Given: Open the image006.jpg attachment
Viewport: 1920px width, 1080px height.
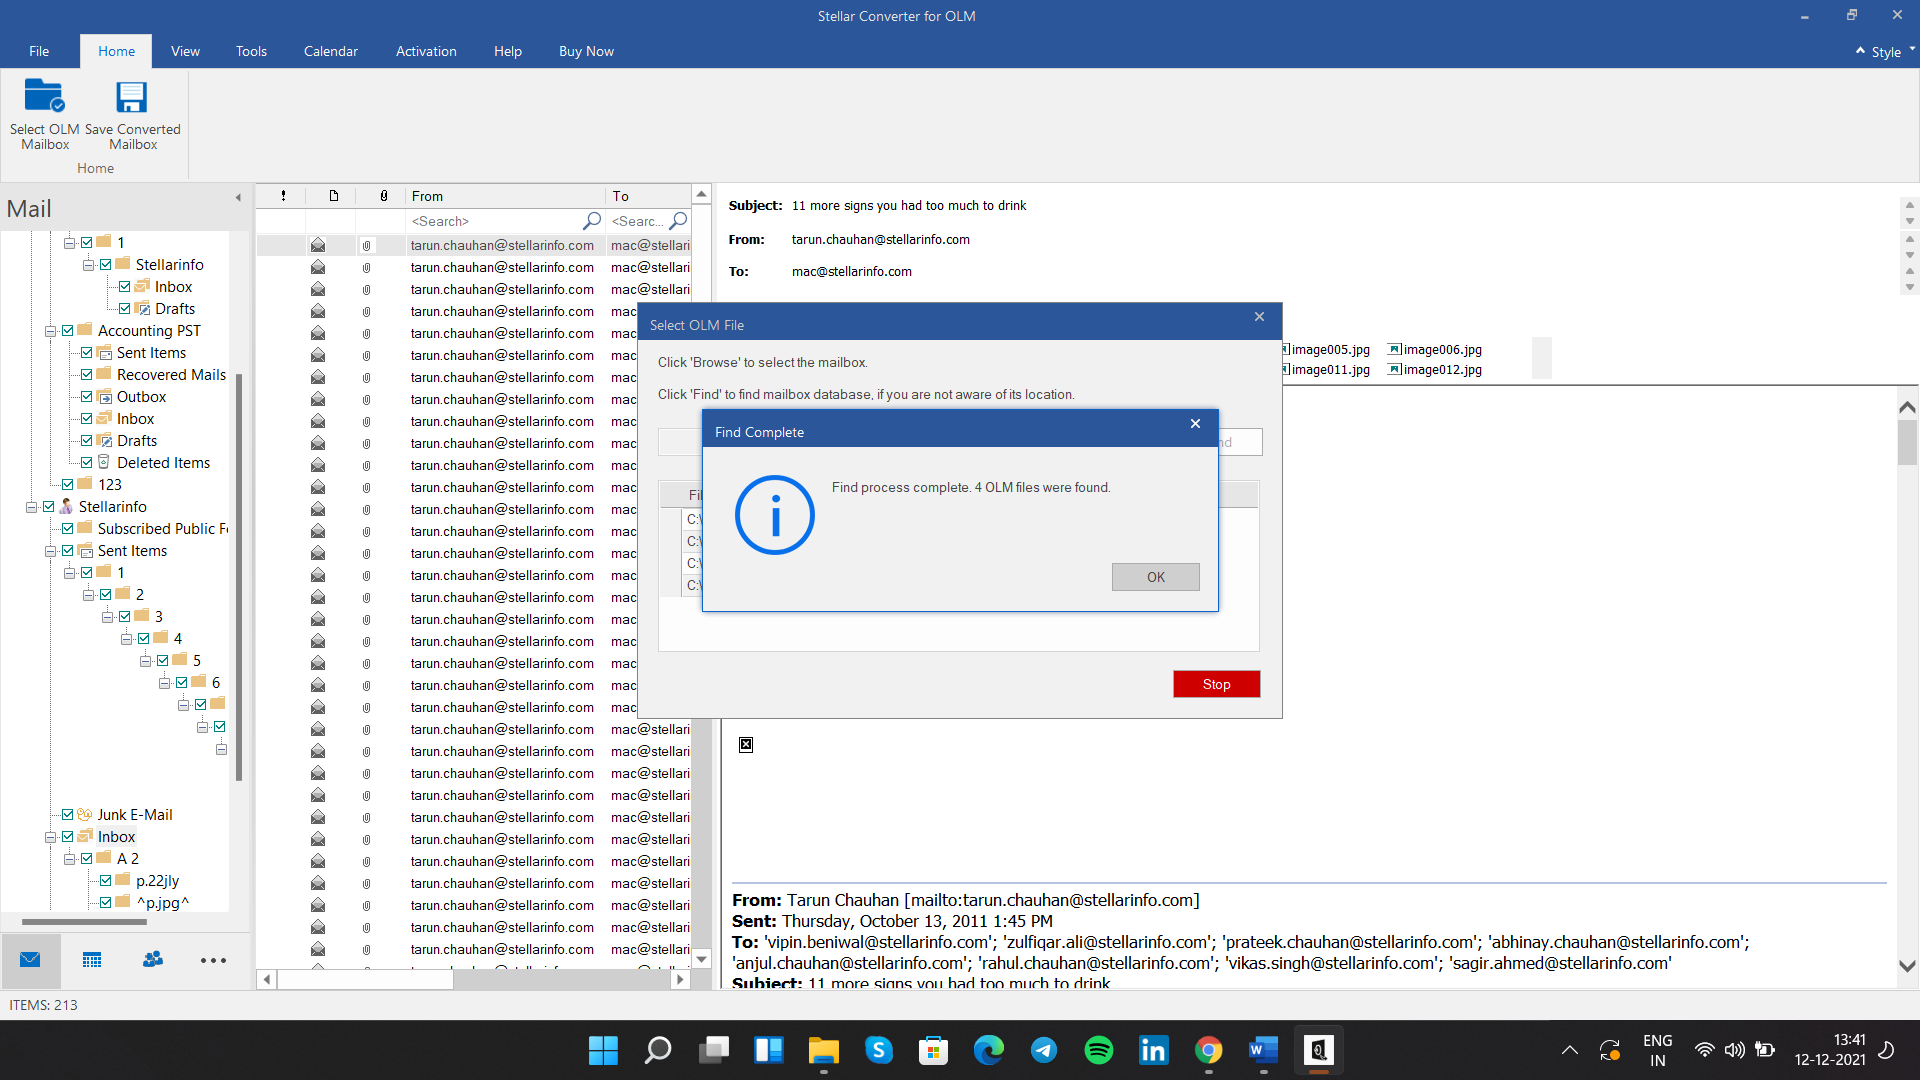Looking at the screenshot, I should 1435,349.
